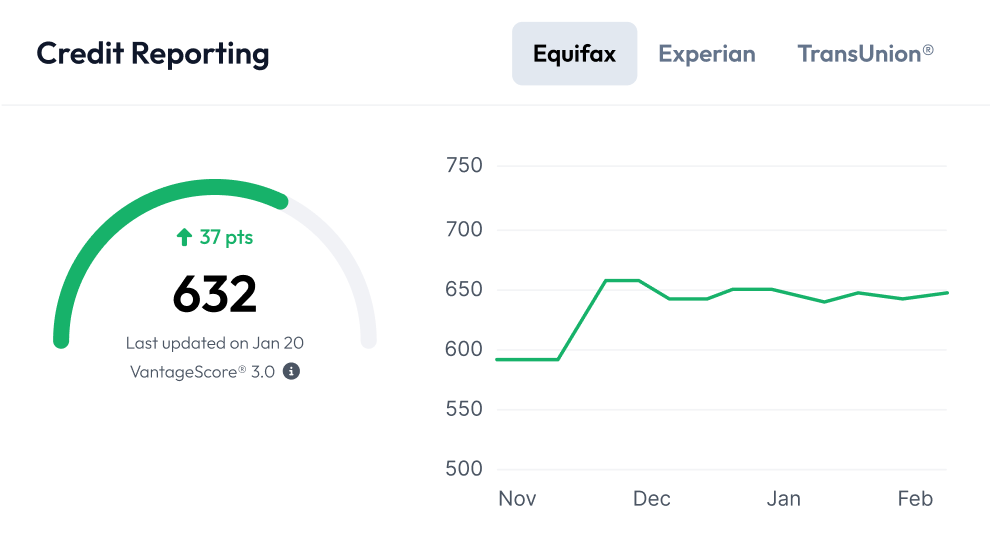The width and height of the screenshot is (990, 556).
Task: Click the 750 y-axis label
Action: [x=463, y=165]
